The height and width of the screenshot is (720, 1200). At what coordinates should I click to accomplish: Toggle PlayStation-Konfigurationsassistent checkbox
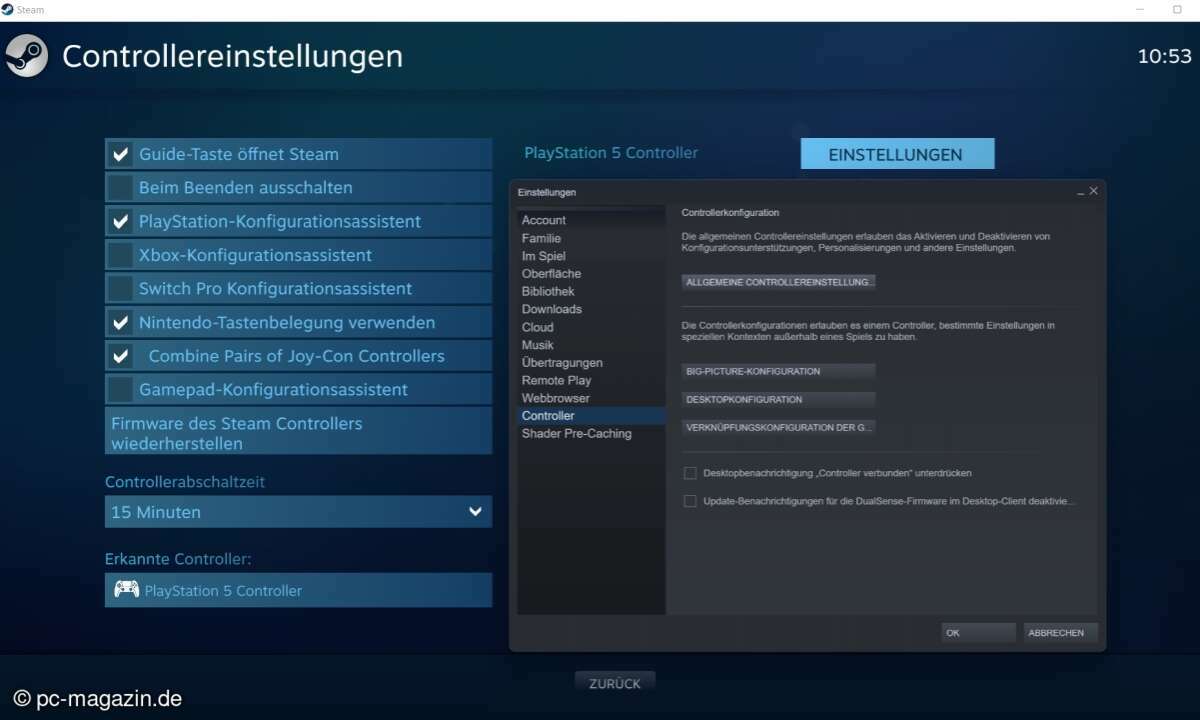(x=120, y=221)
